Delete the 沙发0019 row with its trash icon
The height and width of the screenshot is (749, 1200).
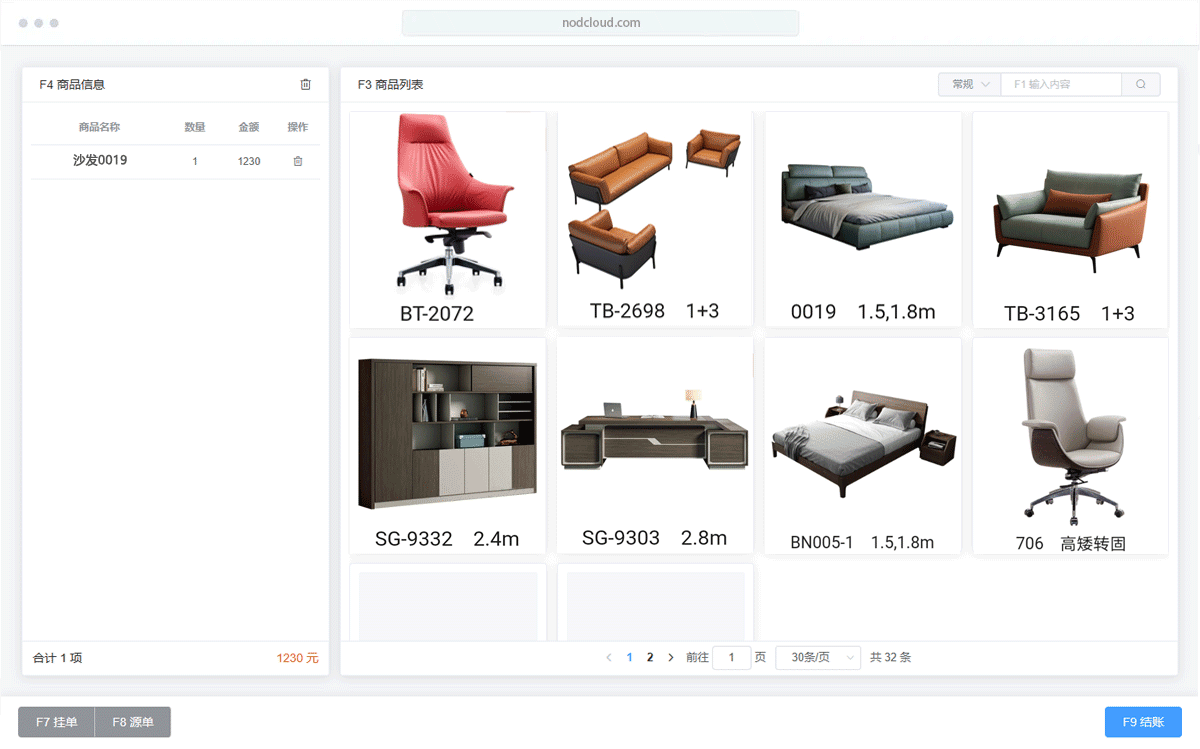point(297,161)
